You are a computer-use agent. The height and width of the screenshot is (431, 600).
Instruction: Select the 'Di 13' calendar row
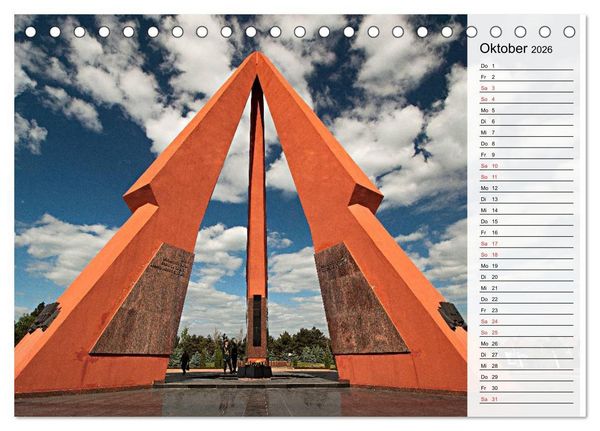527,199
